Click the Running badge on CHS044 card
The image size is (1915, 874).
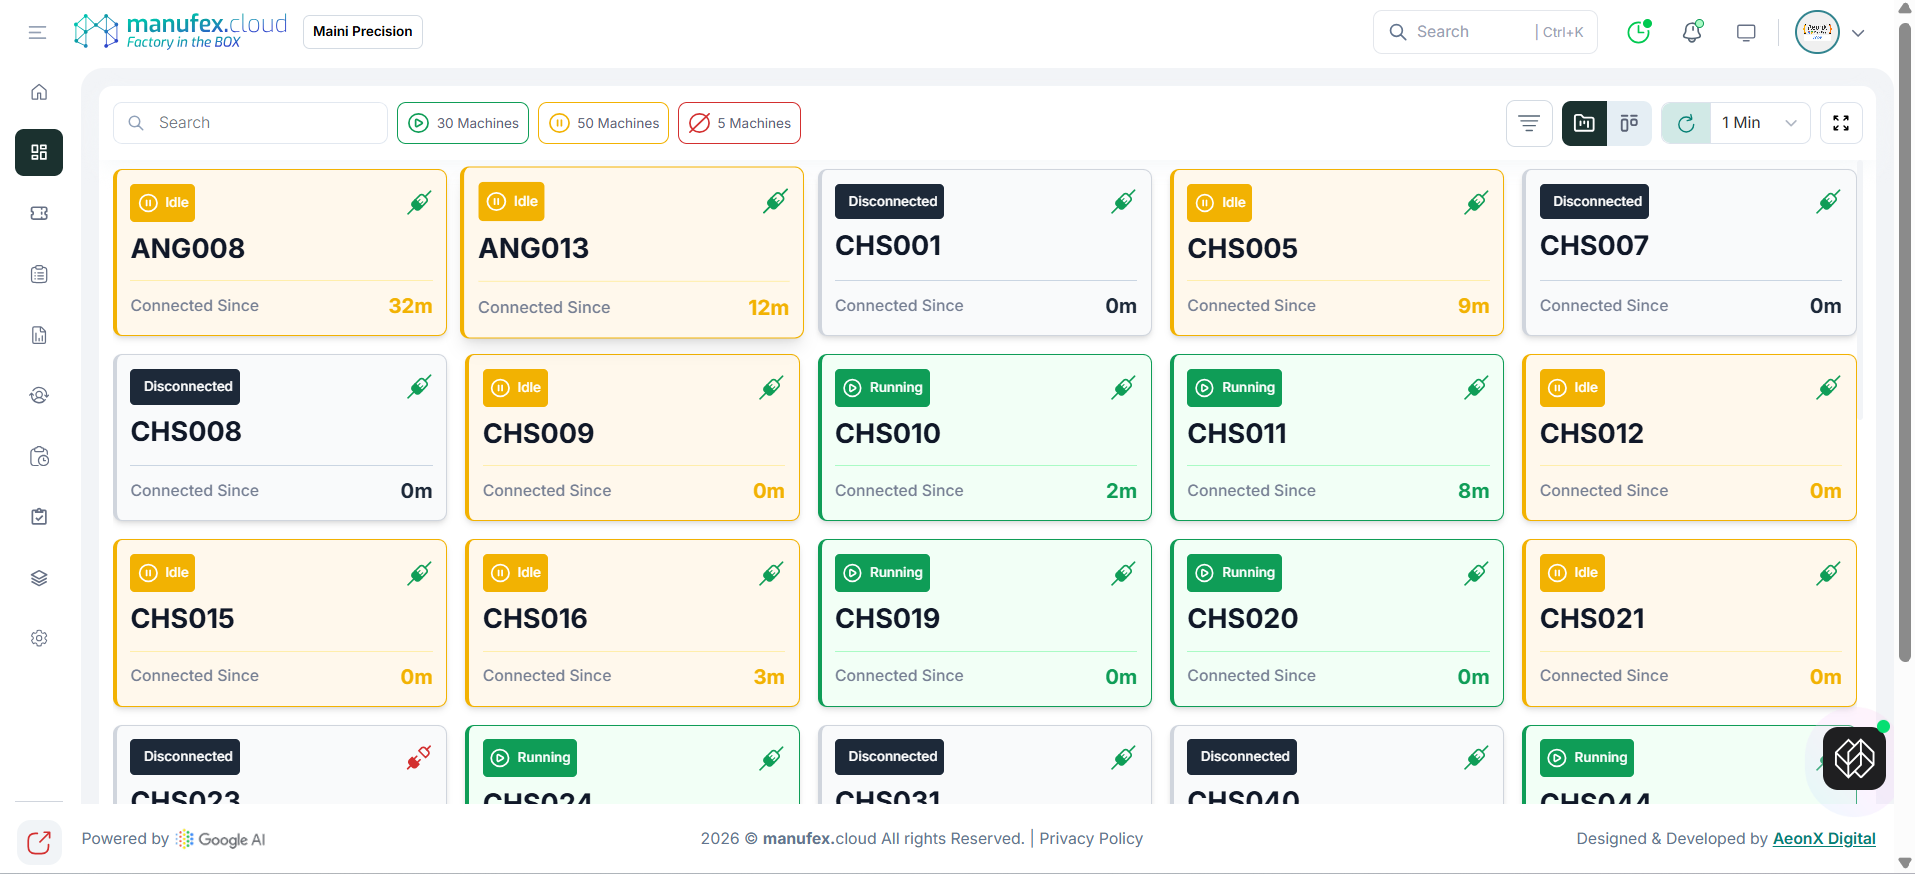click(1587, 758)
